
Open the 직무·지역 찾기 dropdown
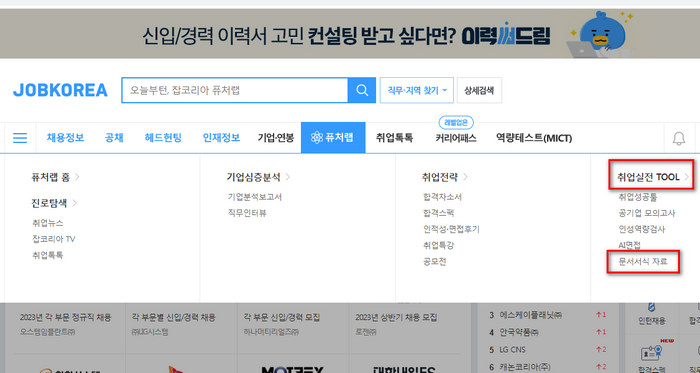pos(417,91)
